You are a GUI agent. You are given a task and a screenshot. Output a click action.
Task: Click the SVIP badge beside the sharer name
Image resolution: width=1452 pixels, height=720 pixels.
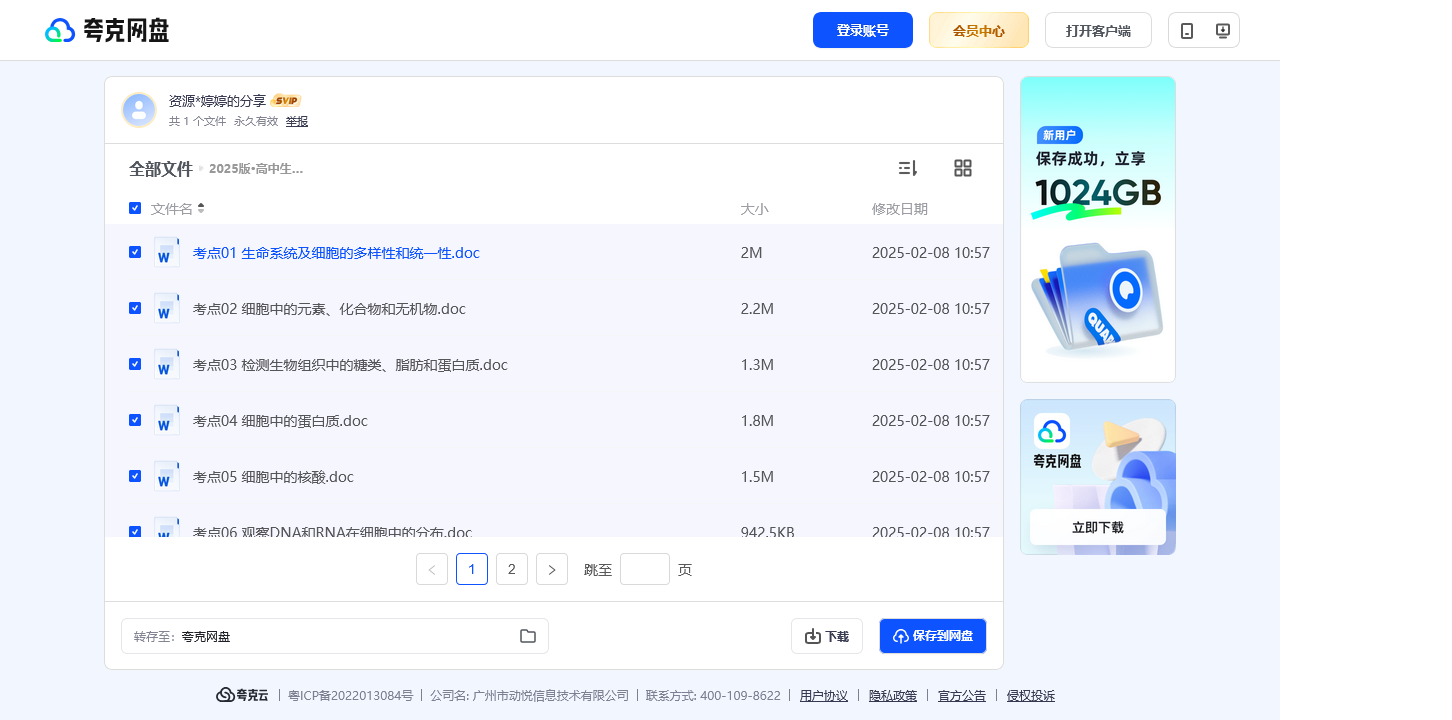[286, 101]
